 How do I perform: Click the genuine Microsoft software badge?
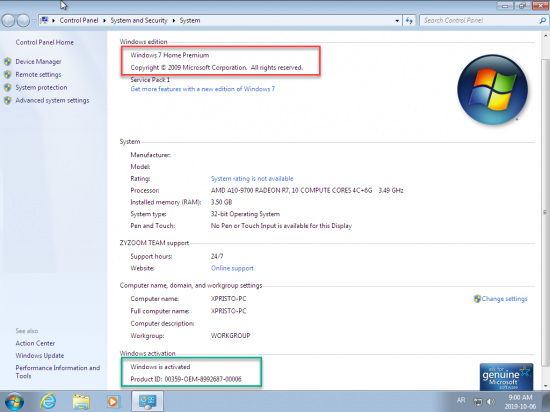(x=507, y=377)
